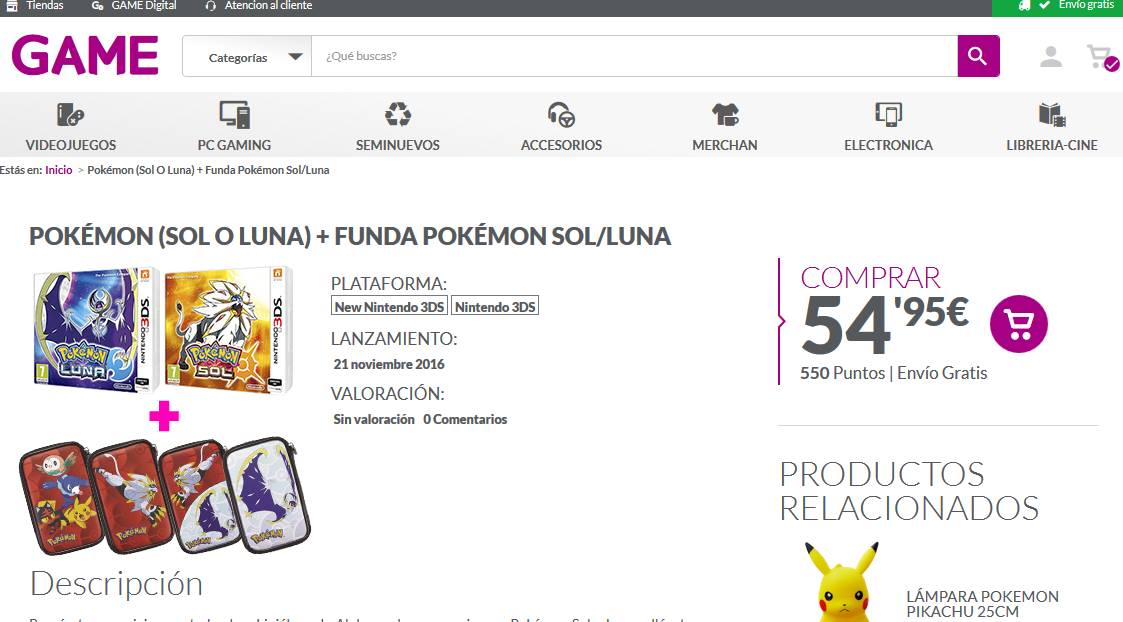Click the PC Gaming computer icon

coord(234,115)
